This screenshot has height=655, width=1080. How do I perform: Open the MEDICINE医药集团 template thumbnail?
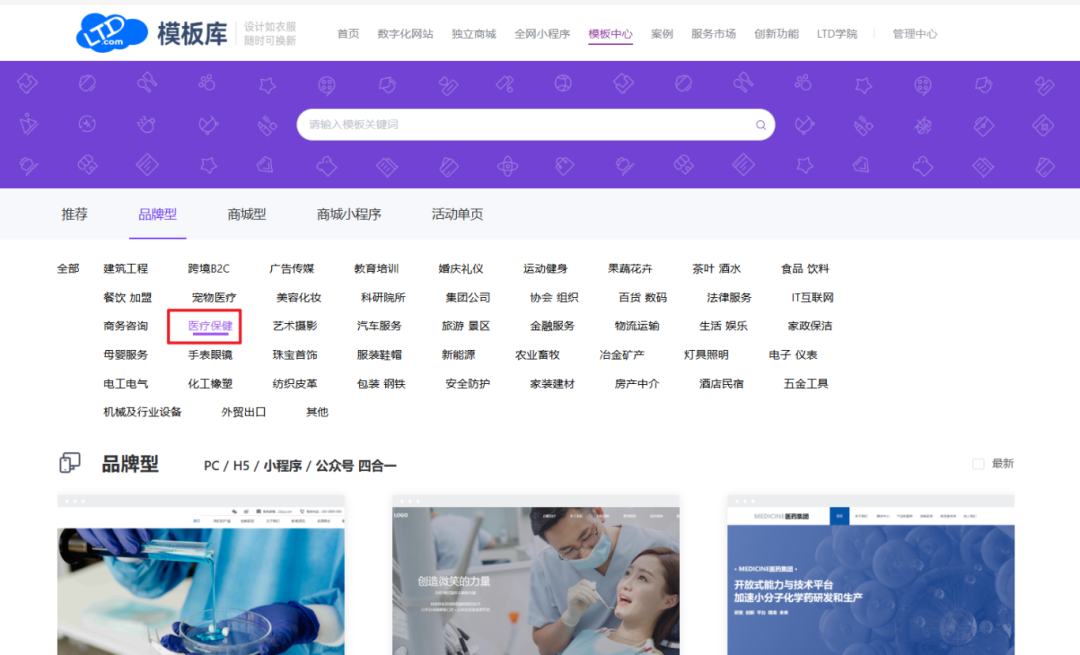[x=871, y=575]
